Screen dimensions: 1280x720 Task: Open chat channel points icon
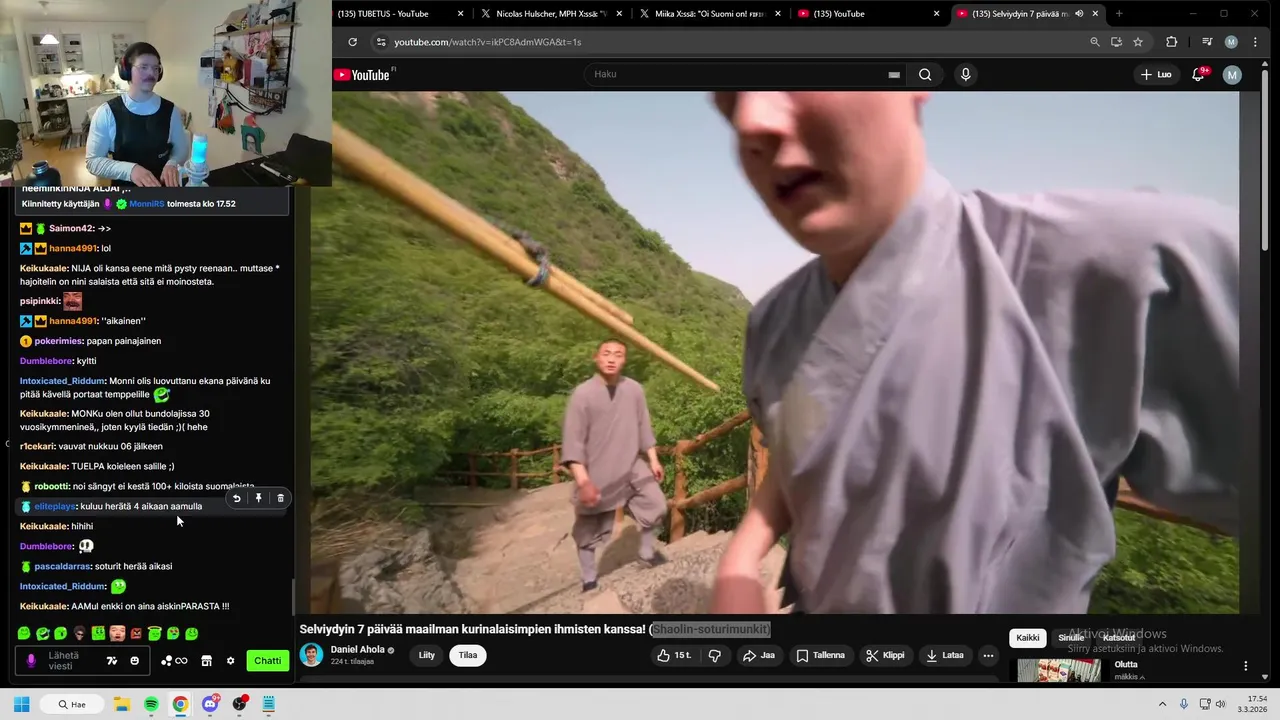174,661
